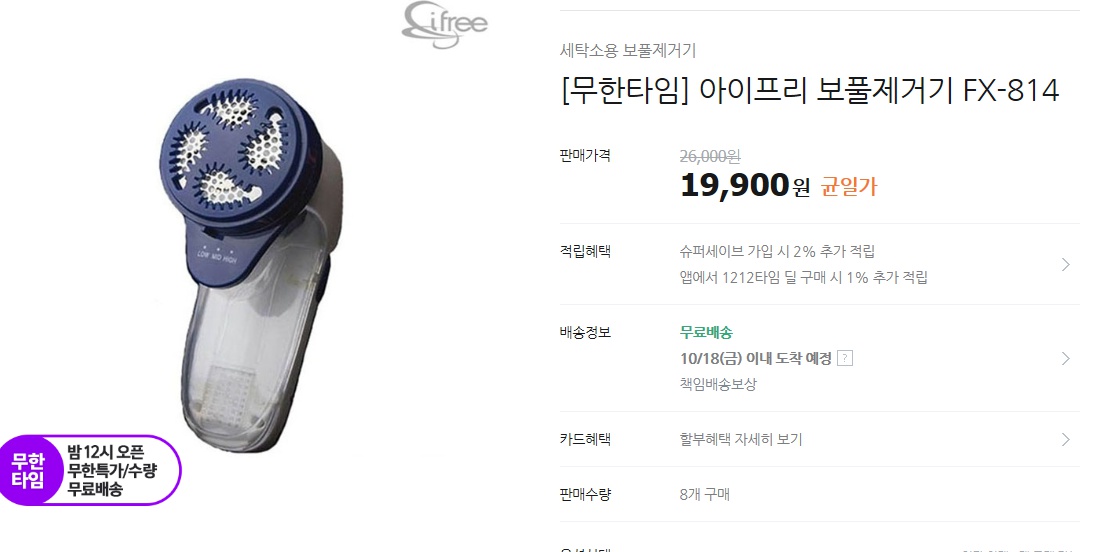
Task: Click 할부혜택 자세히 보기 link
Action: click(x=741, y=440)
